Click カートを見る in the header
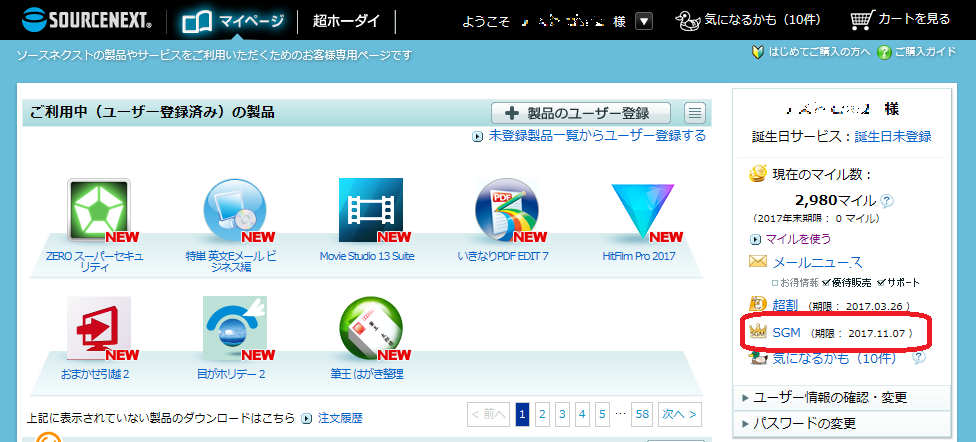This screenshot has height=442, width=976. click(914, 19)
